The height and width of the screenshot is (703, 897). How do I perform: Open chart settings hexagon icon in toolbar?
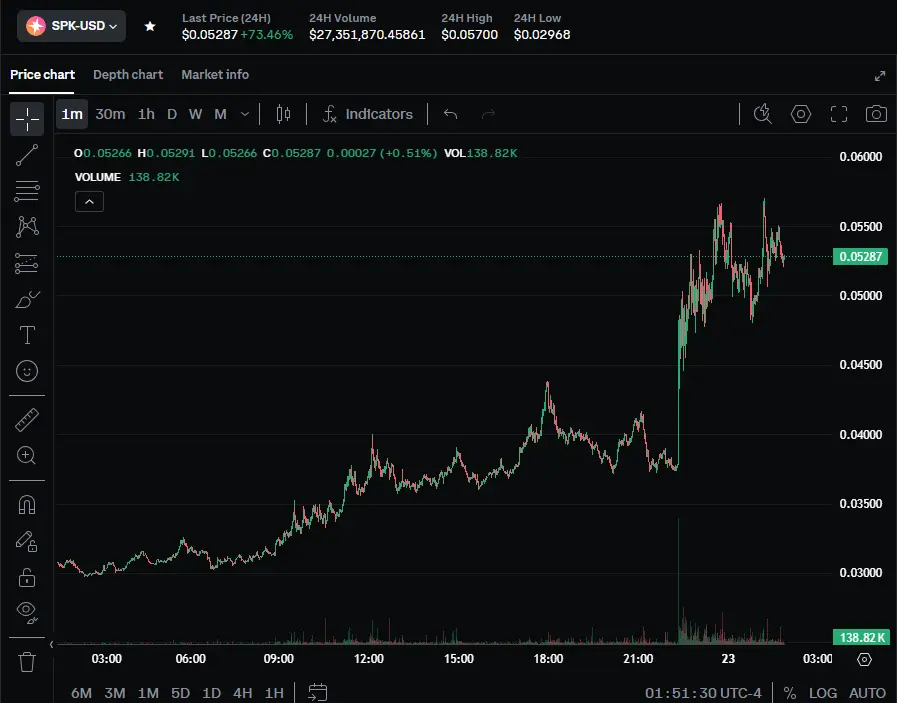801,114
